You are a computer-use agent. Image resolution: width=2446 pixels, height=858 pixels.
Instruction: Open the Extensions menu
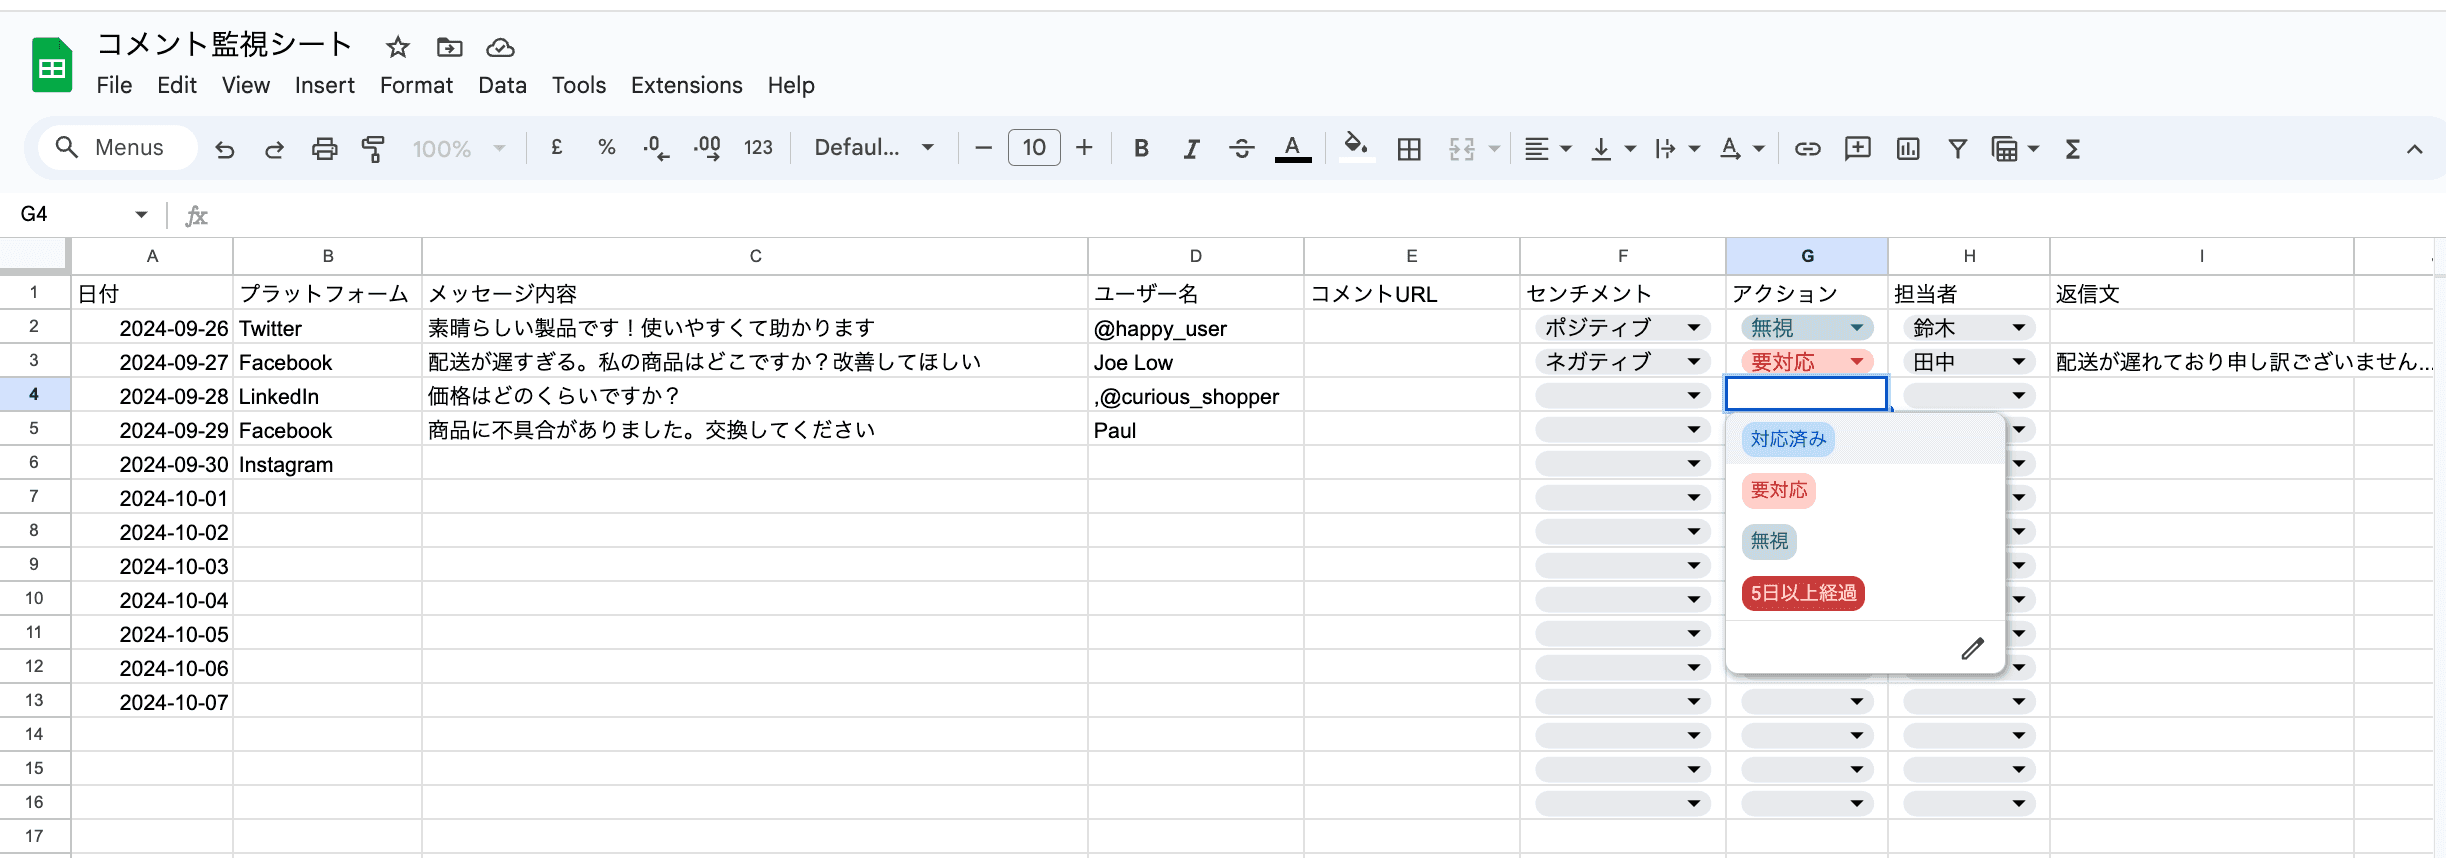tap(686, 85)
